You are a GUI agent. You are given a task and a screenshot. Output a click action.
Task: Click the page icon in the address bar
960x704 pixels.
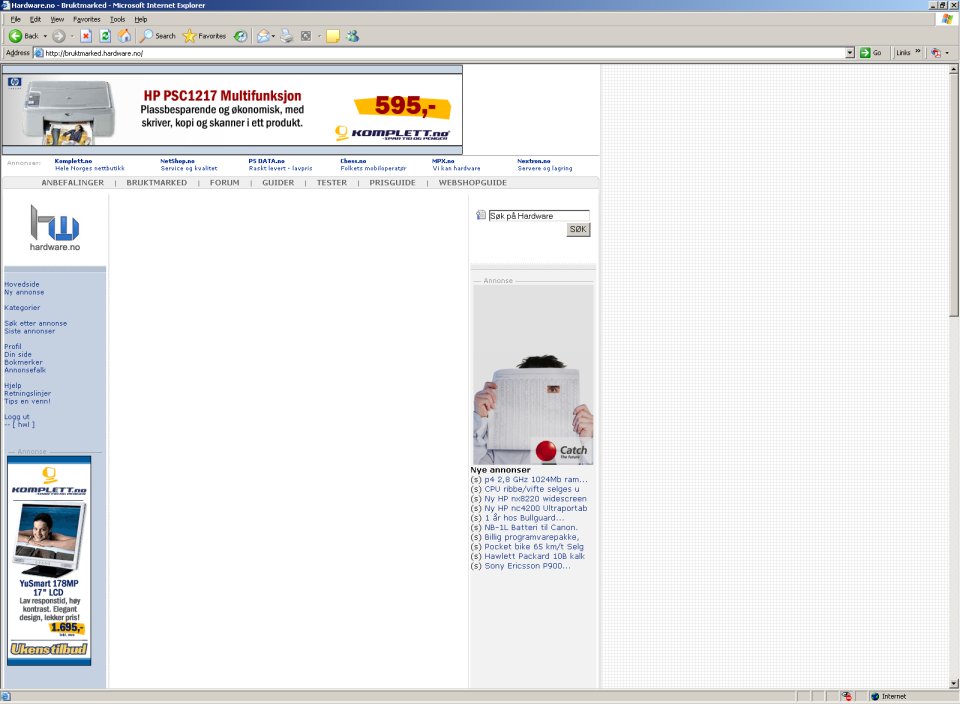coord(39,53)
